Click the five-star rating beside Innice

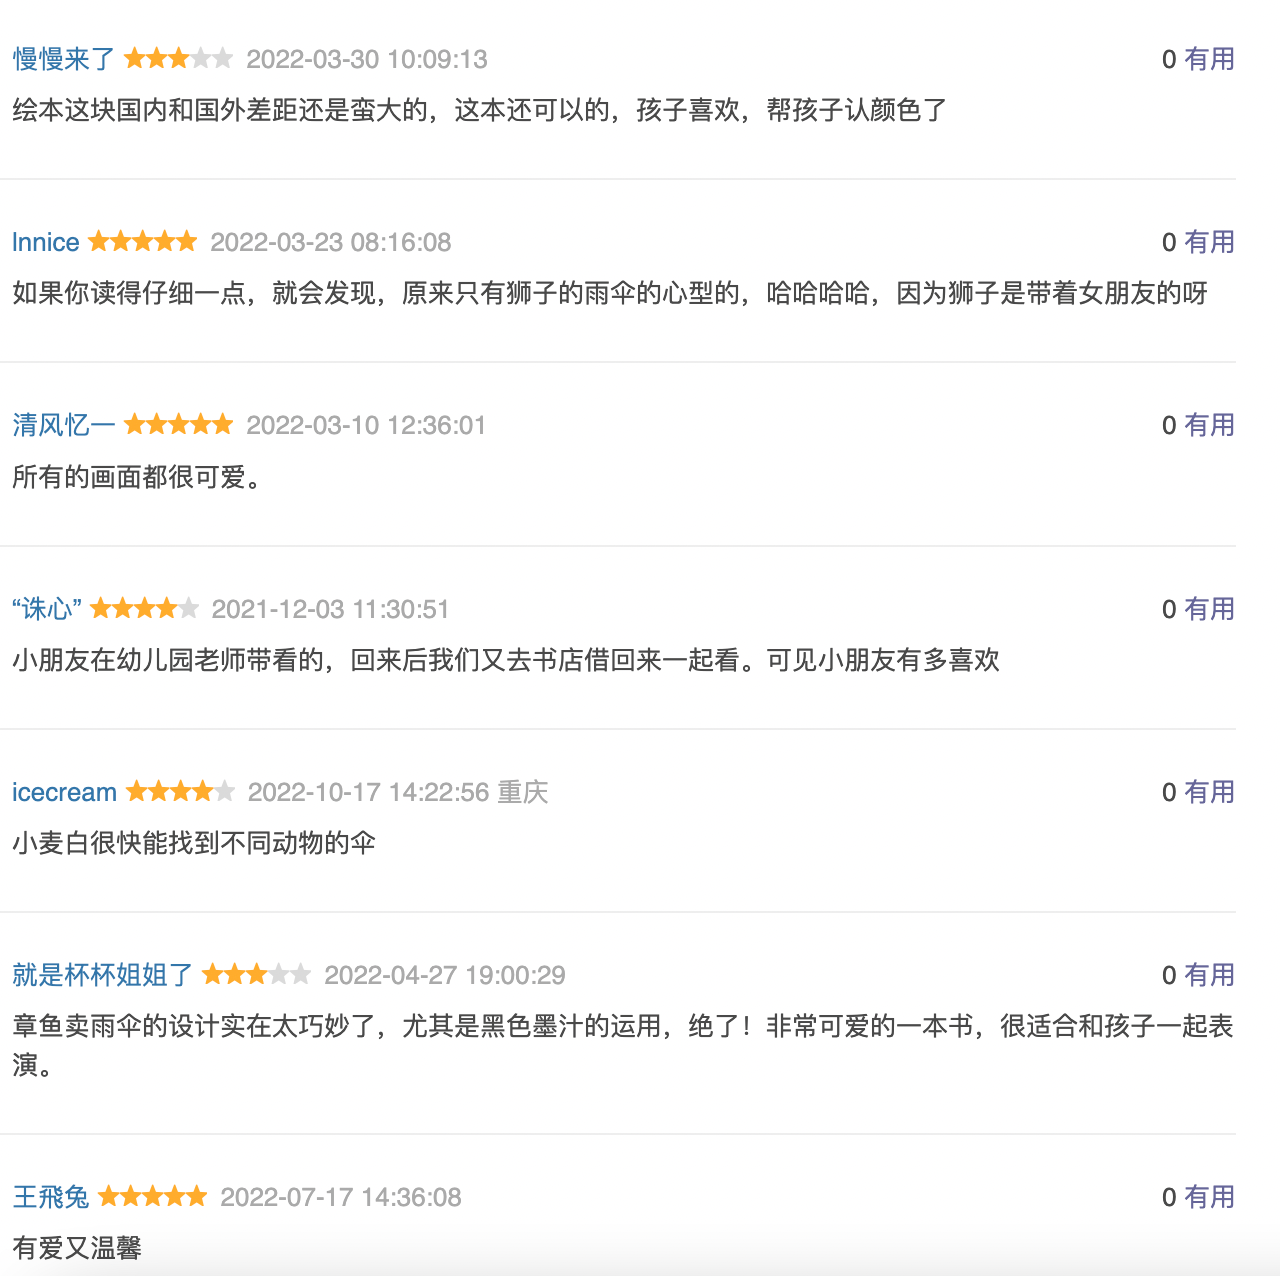click(x=143, y=241)
